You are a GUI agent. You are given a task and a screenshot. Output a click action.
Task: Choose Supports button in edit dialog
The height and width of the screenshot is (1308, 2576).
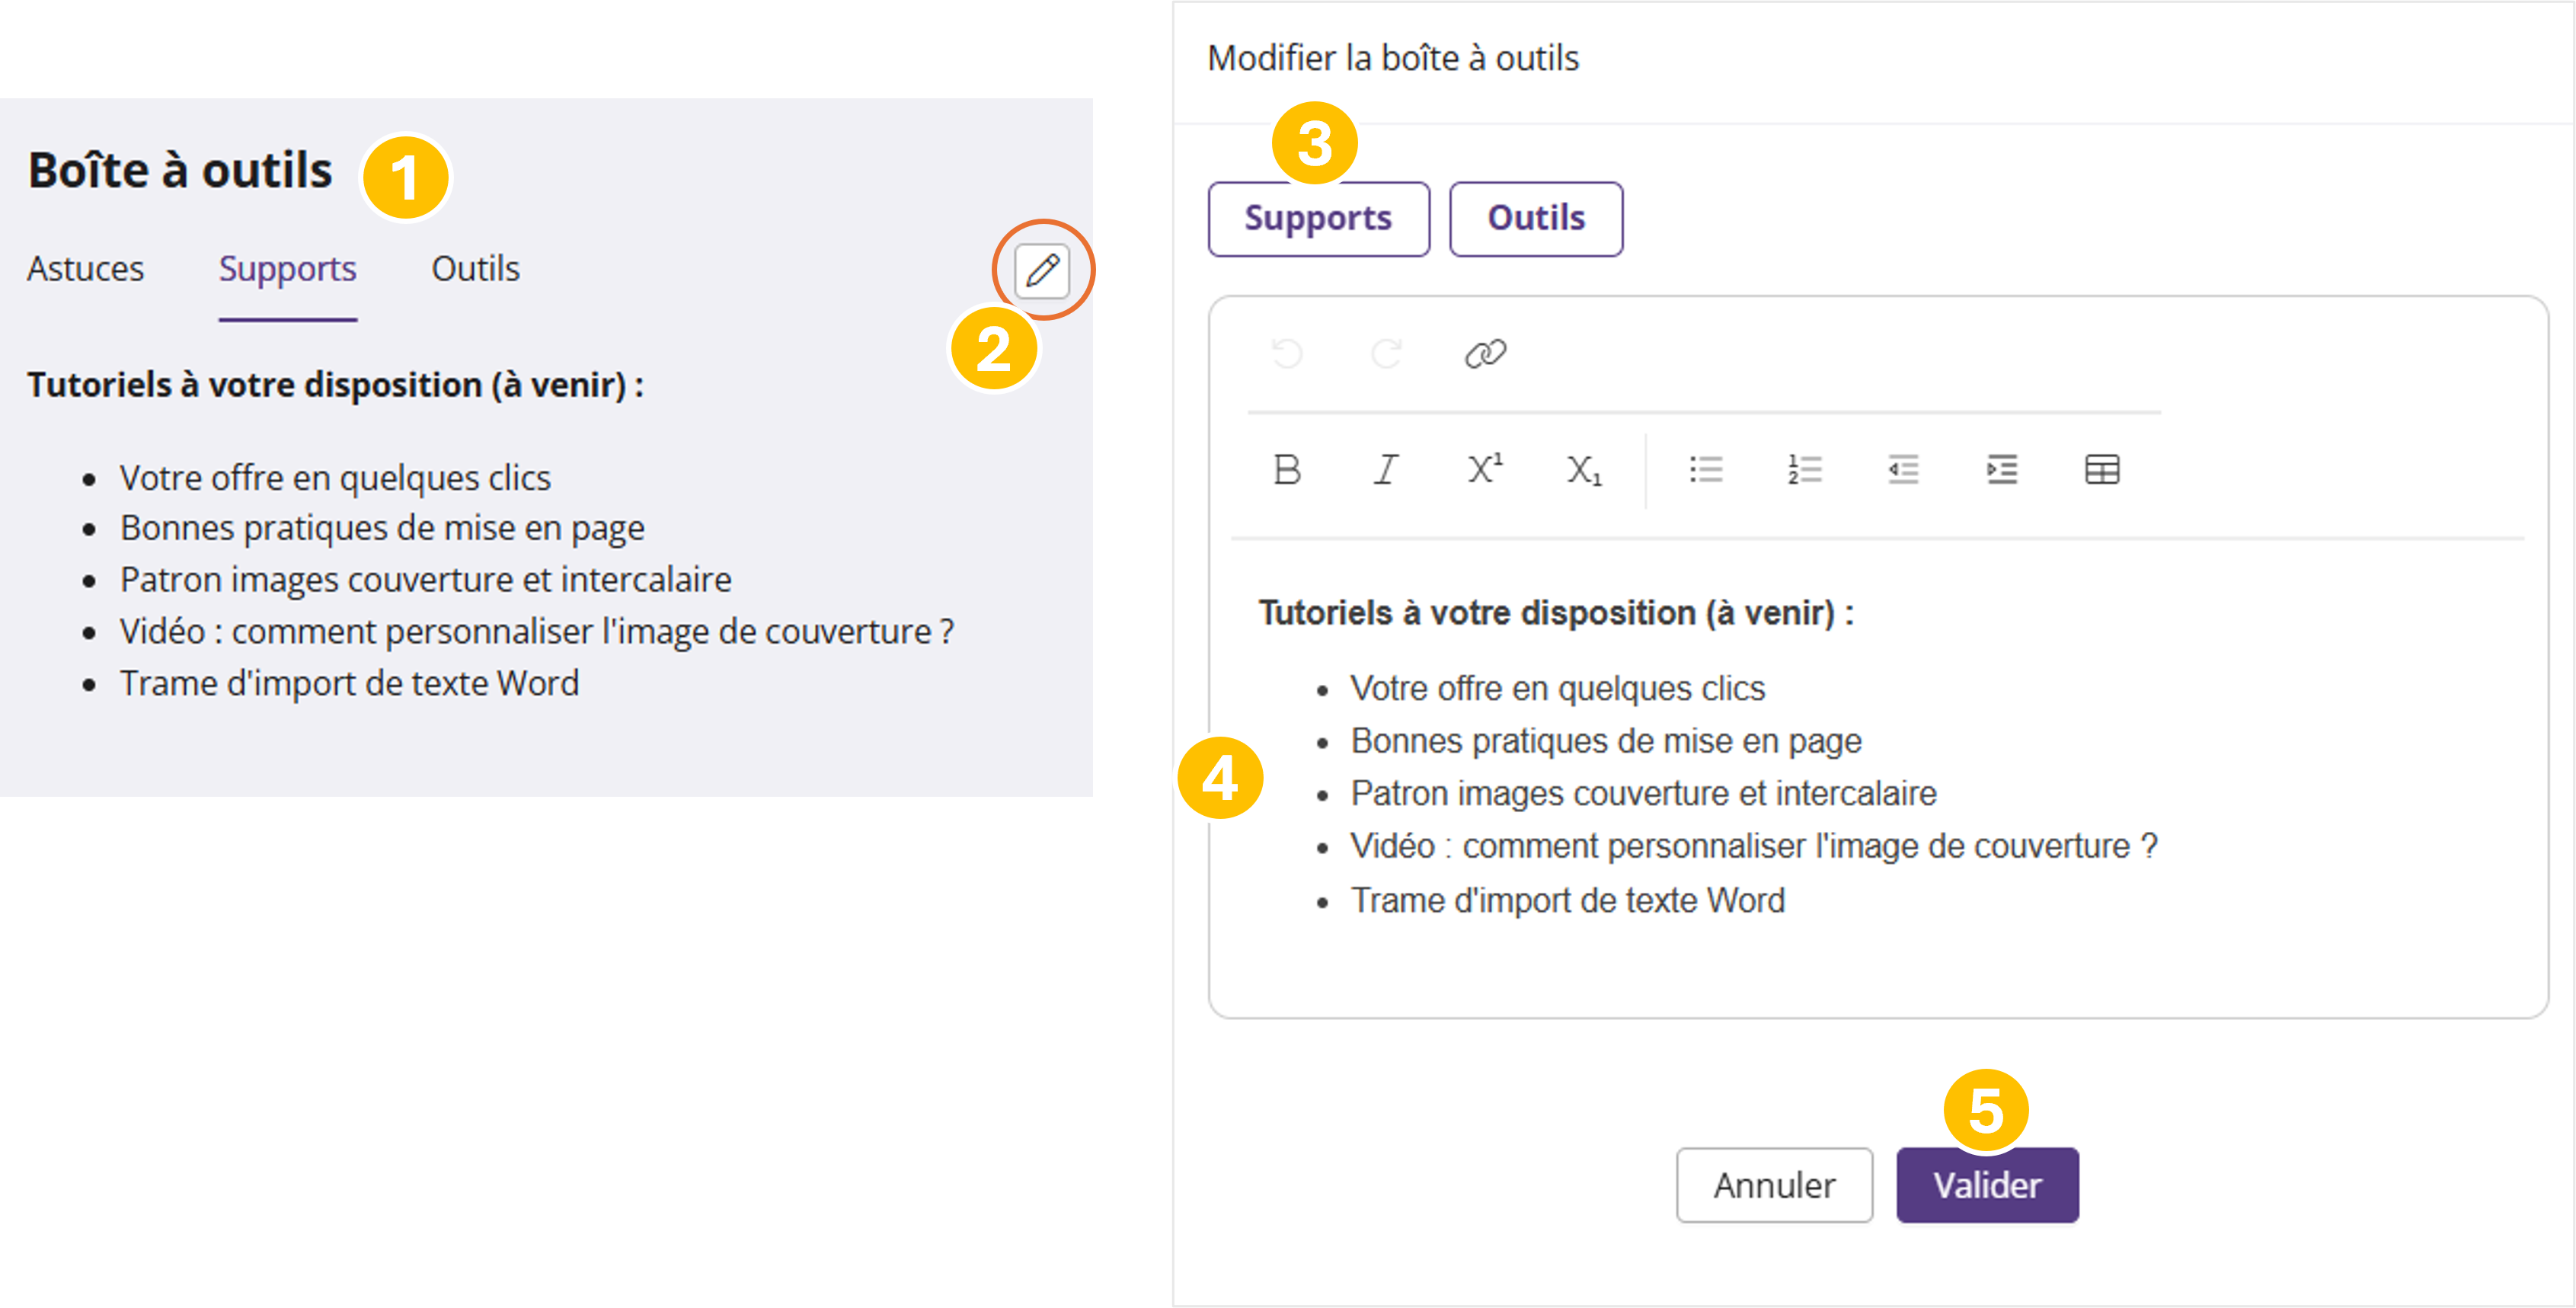click(x=1318, y=219)
